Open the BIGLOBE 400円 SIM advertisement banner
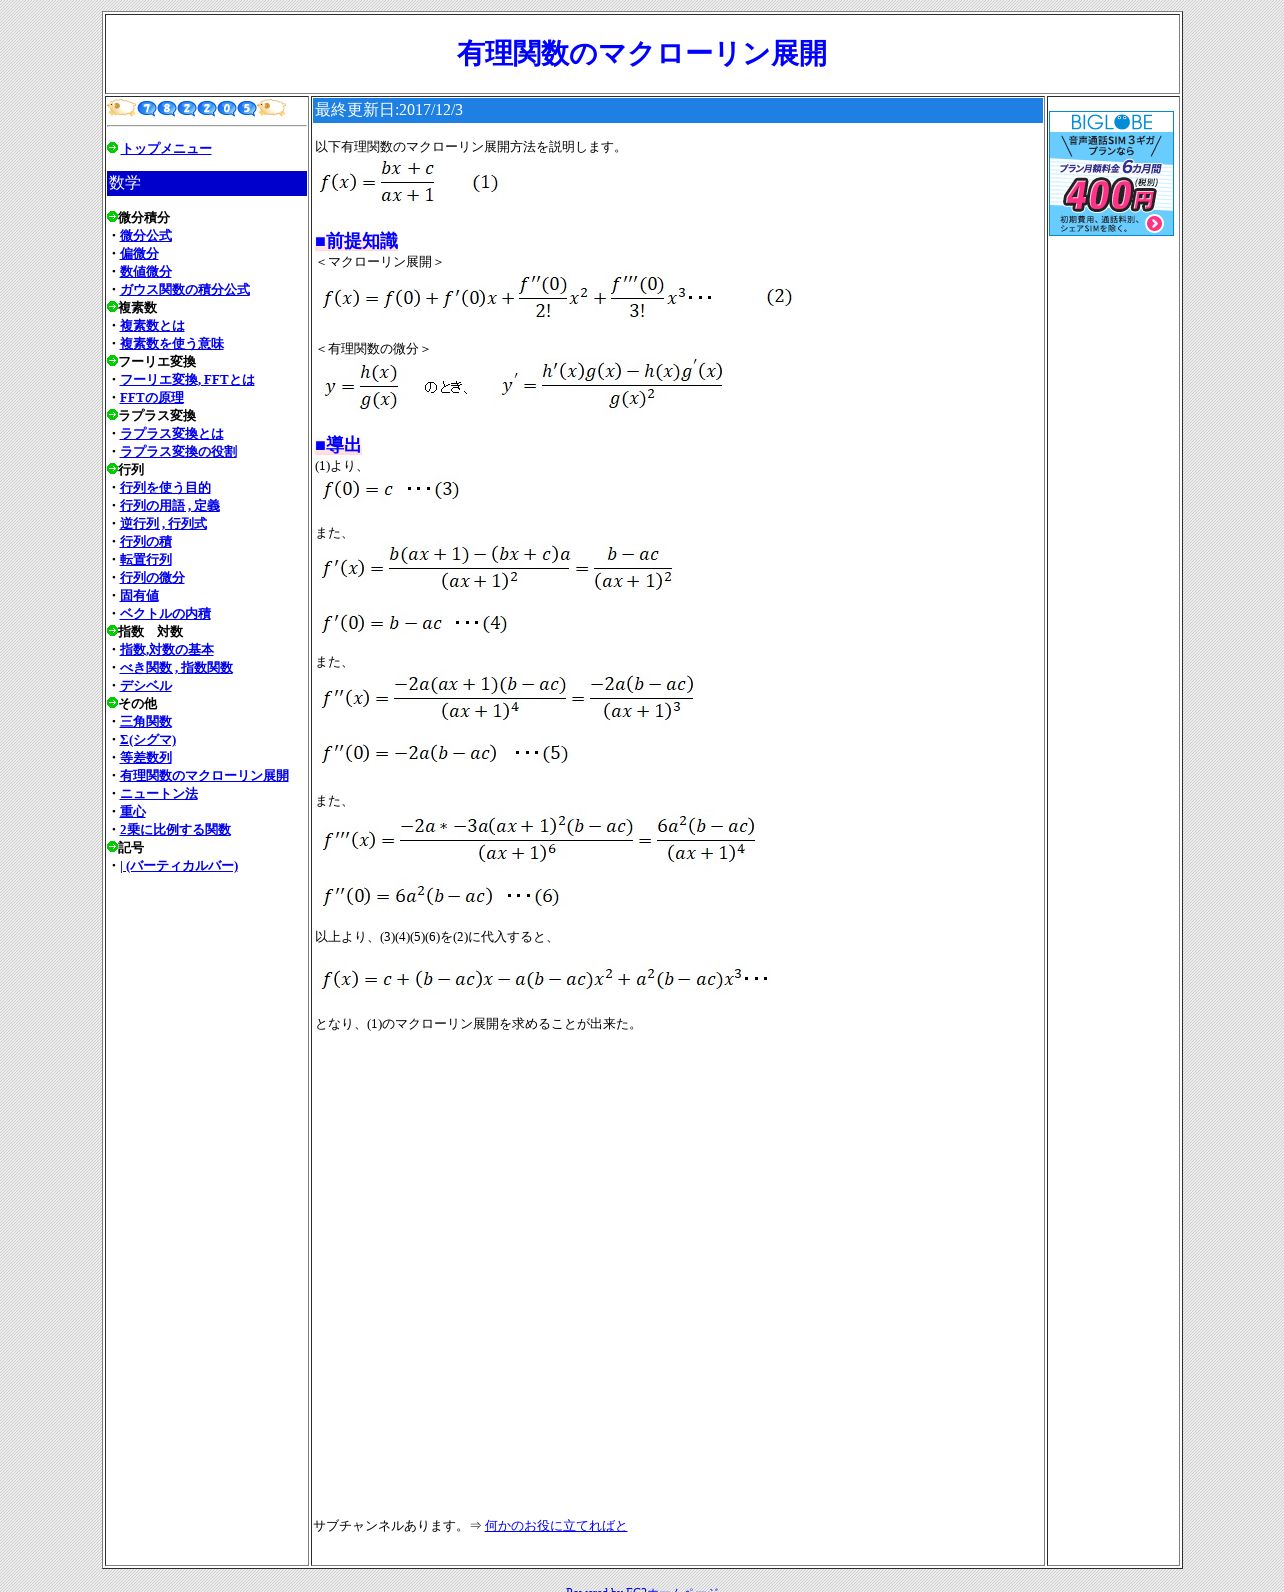 click(1111, 173)
